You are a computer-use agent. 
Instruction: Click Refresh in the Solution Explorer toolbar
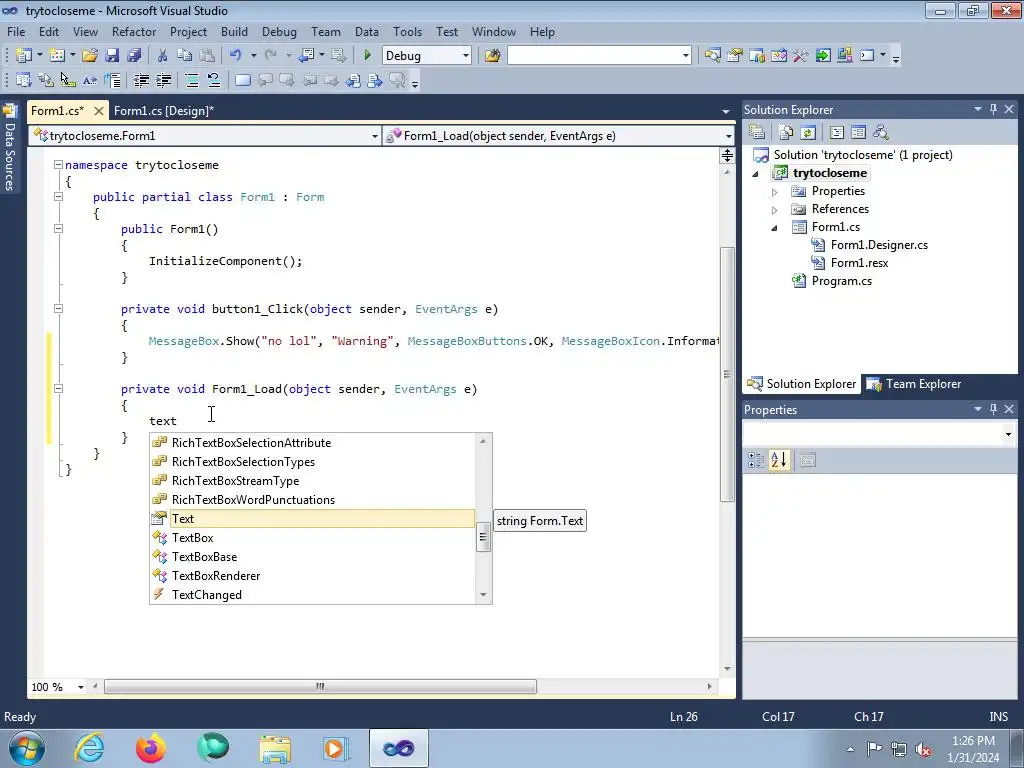808,133
